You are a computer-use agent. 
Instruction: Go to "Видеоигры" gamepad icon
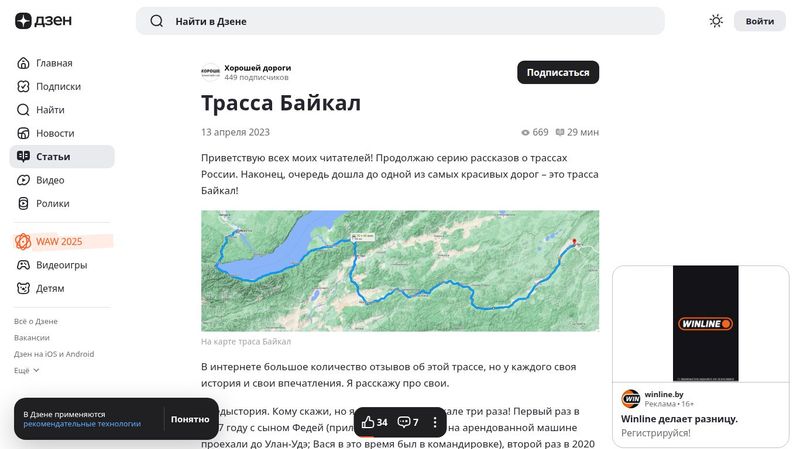click(24, 265)
